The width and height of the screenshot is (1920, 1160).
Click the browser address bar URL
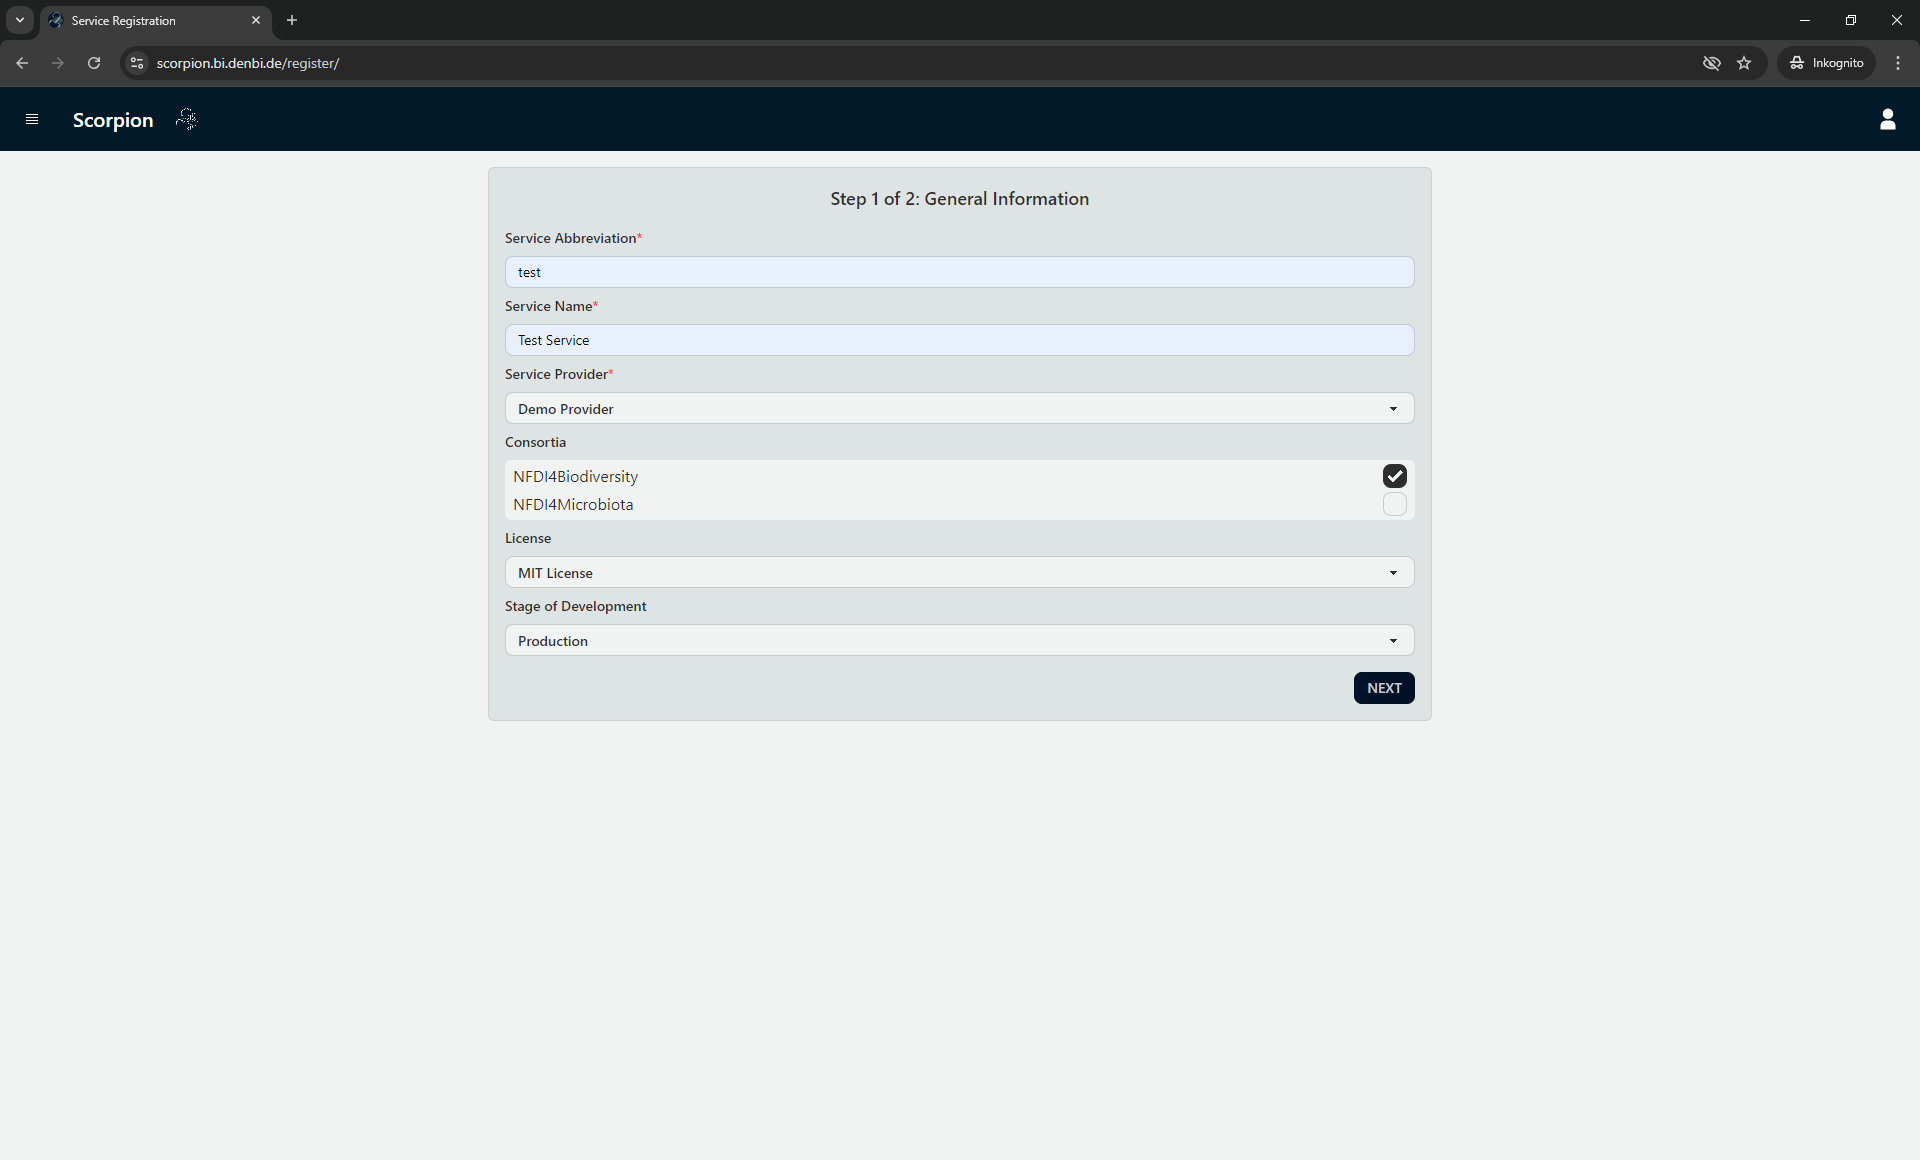248,63
